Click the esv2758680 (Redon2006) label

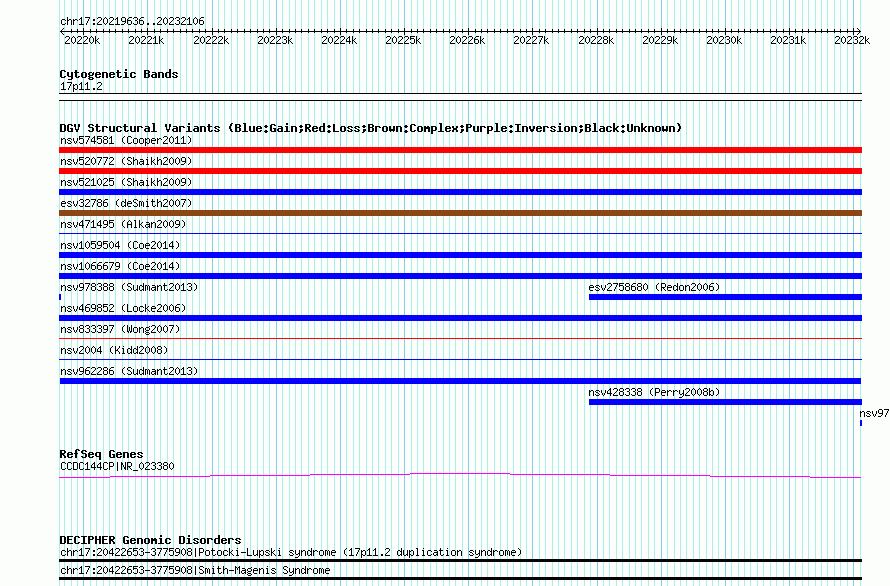(654, 287)
